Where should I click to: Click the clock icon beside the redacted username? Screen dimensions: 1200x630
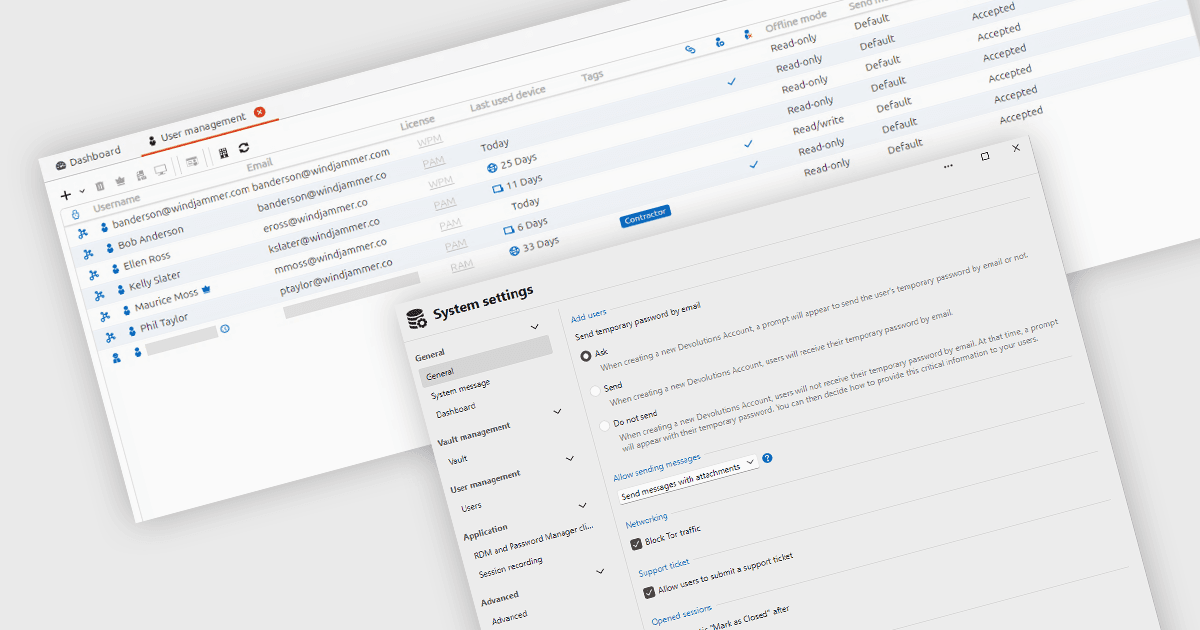[225, 328]
